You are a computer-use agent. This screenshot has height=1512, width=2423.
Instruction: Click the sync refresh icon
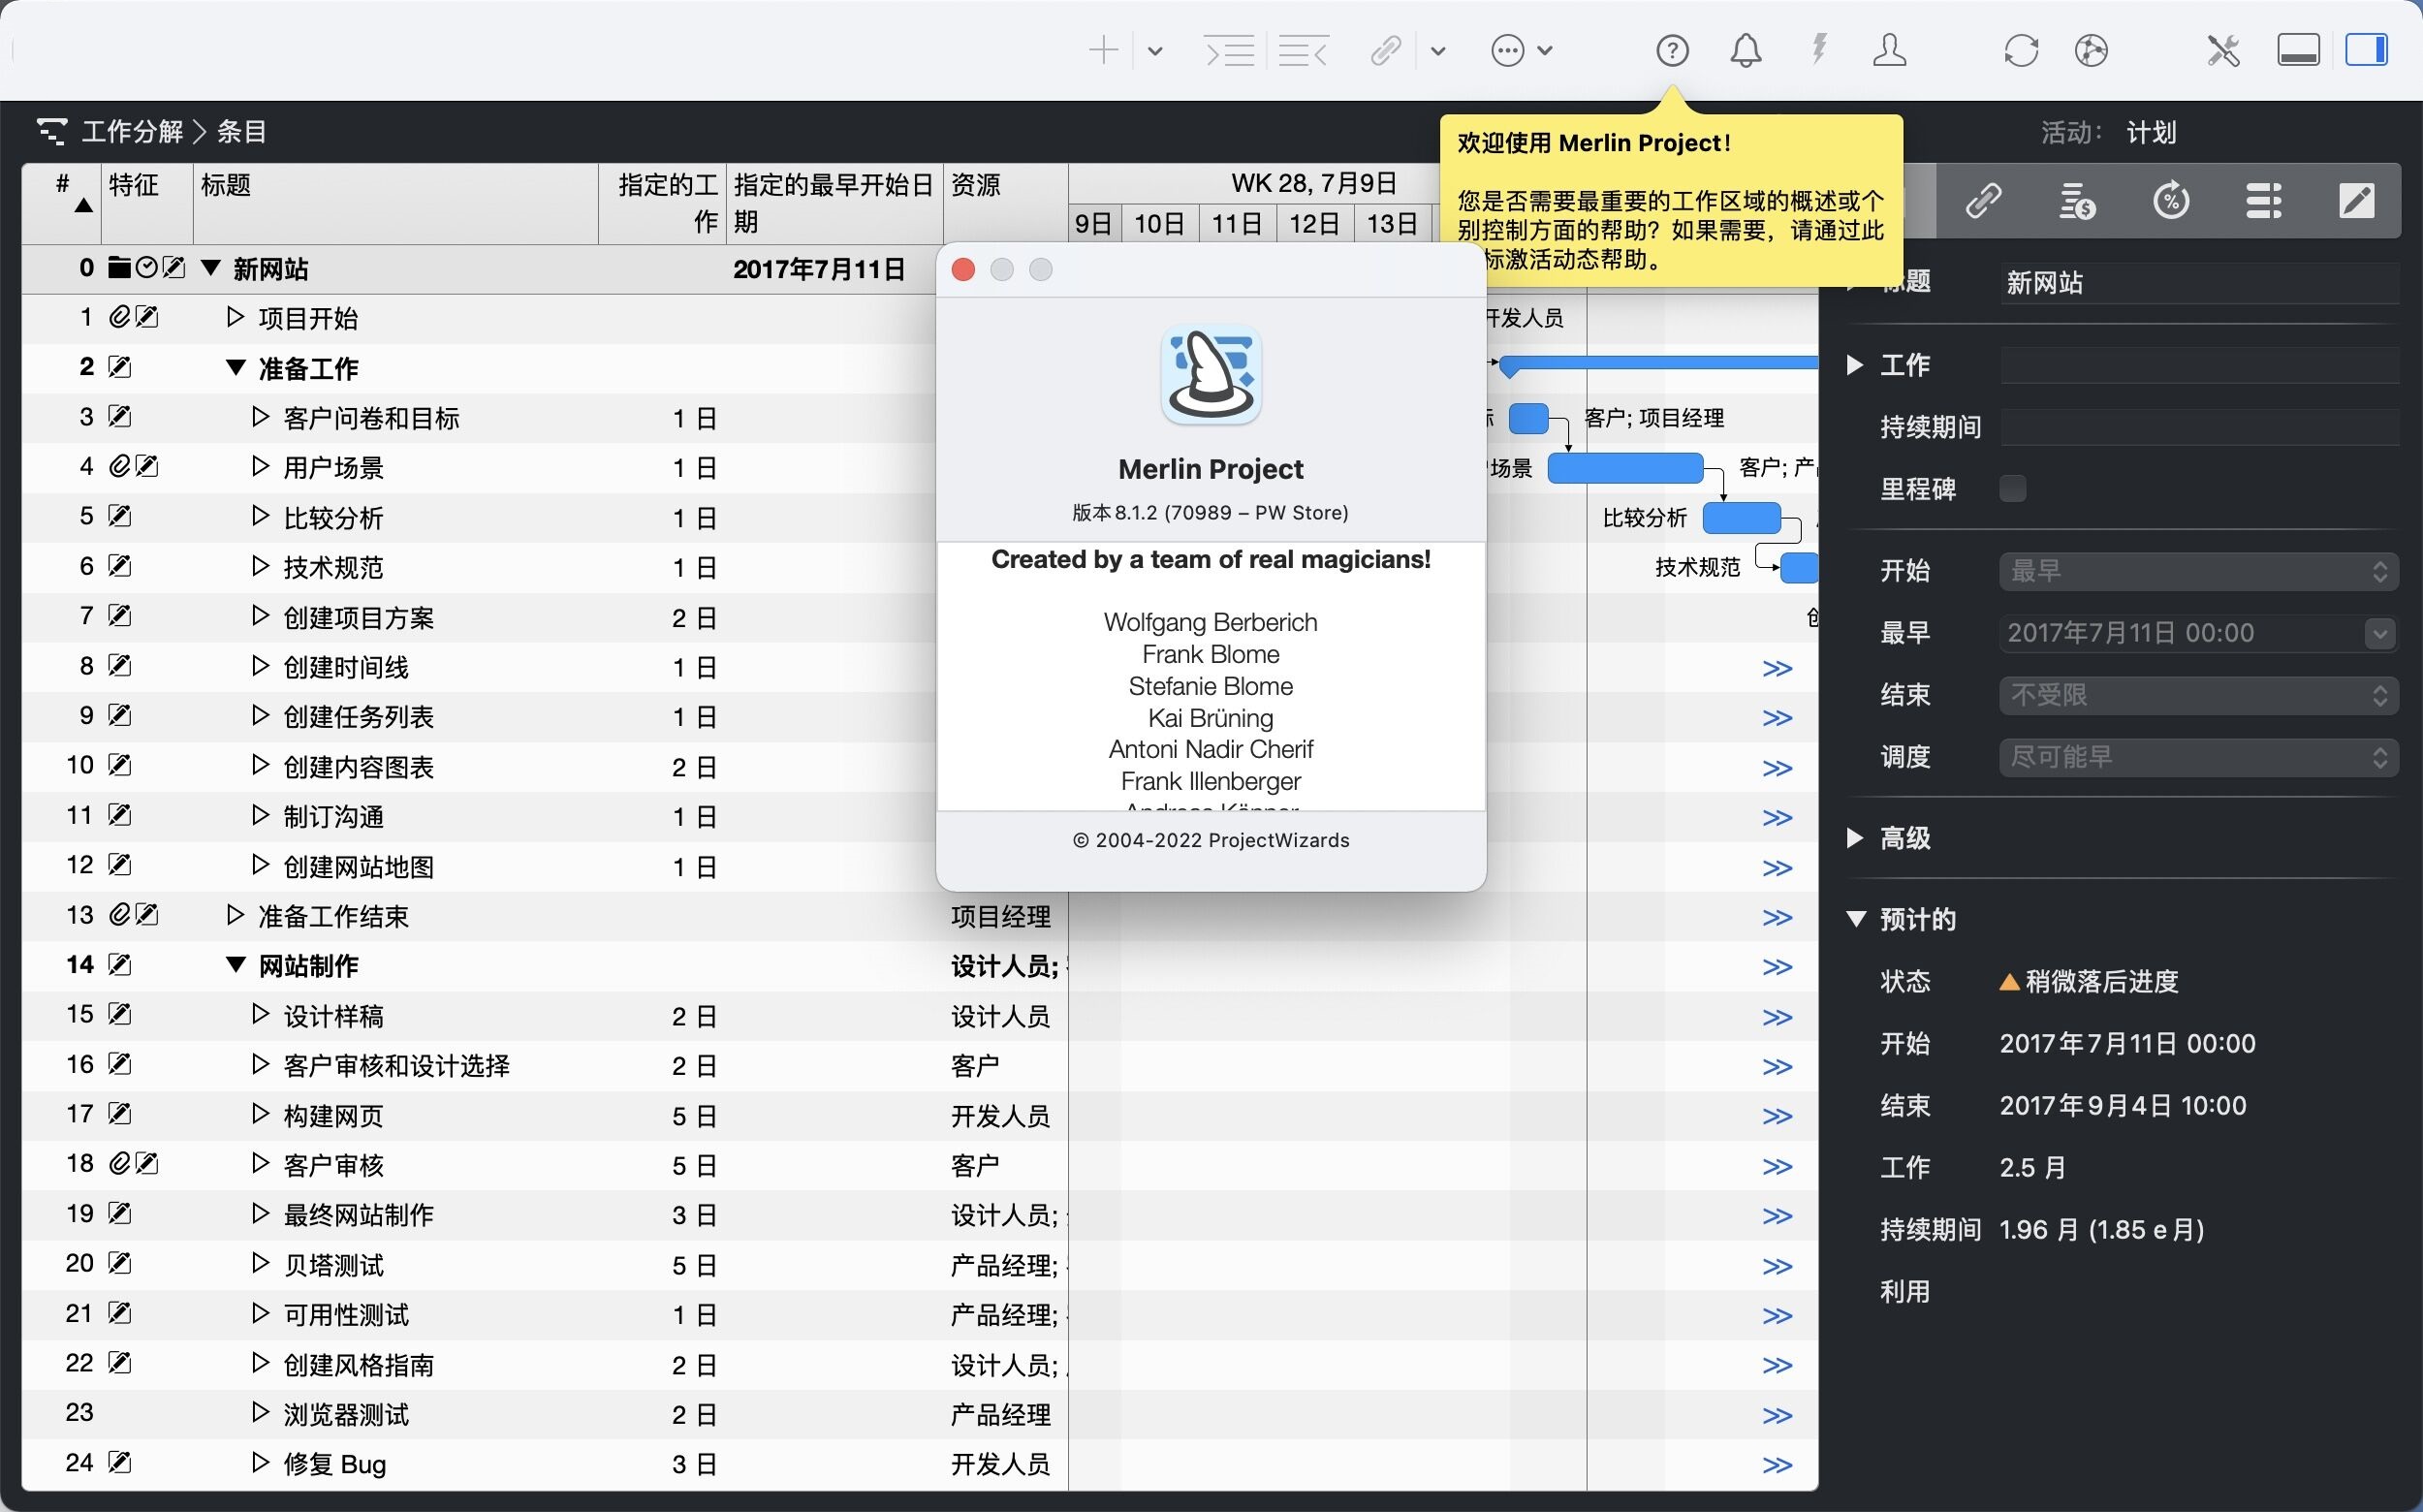2021,50
